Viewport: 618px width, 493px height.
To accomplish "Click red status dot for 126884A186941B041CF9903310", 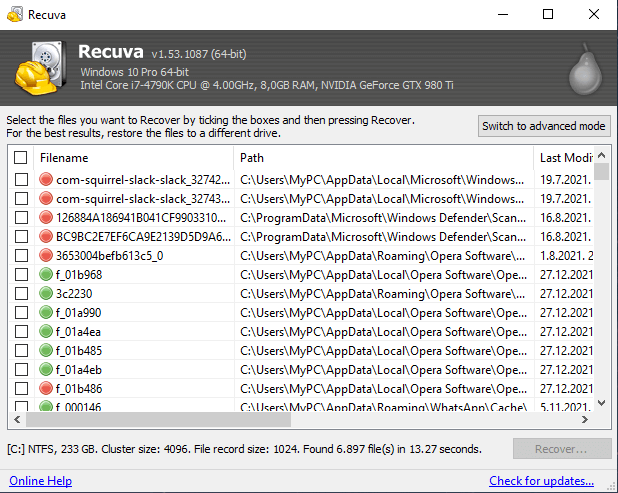I will click(46, 217).
